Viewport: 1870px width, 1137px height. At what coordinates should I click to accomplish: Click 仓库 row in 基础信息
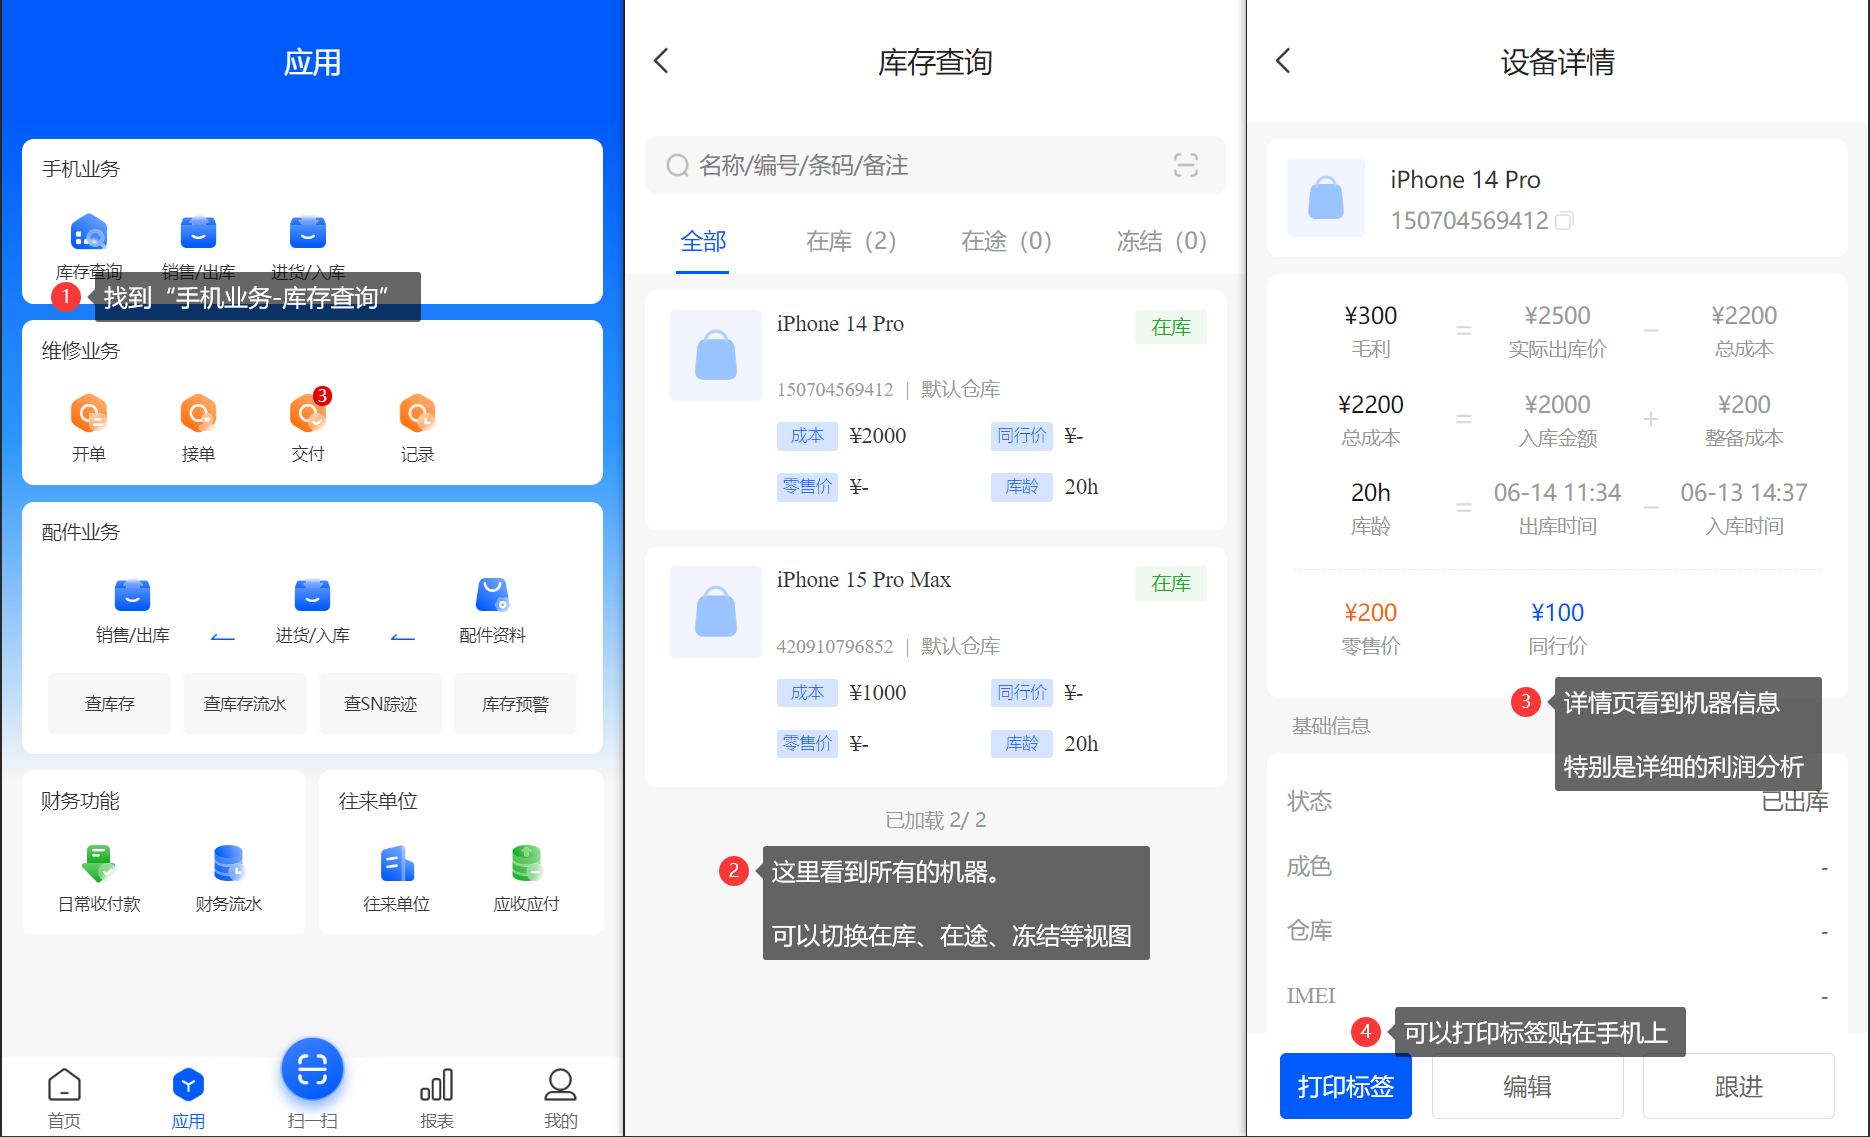(1557, 931)
